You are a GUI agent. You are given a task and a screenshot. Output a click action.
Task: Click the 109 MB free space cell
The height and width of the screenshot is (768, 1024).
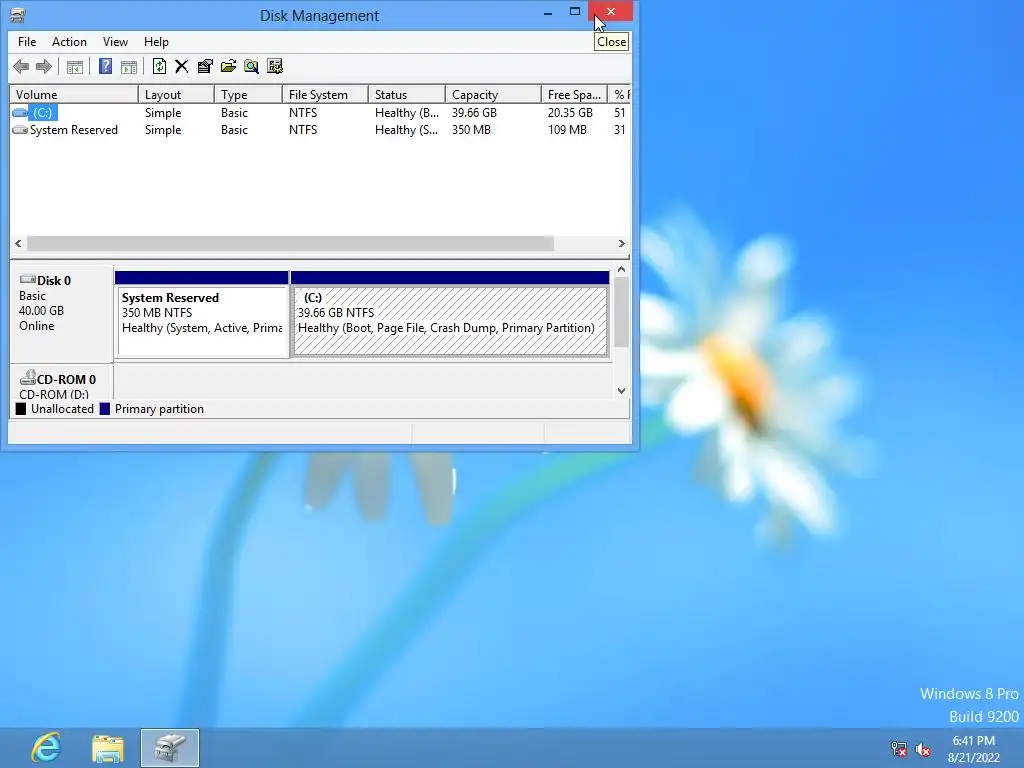[x=567, y=130]
